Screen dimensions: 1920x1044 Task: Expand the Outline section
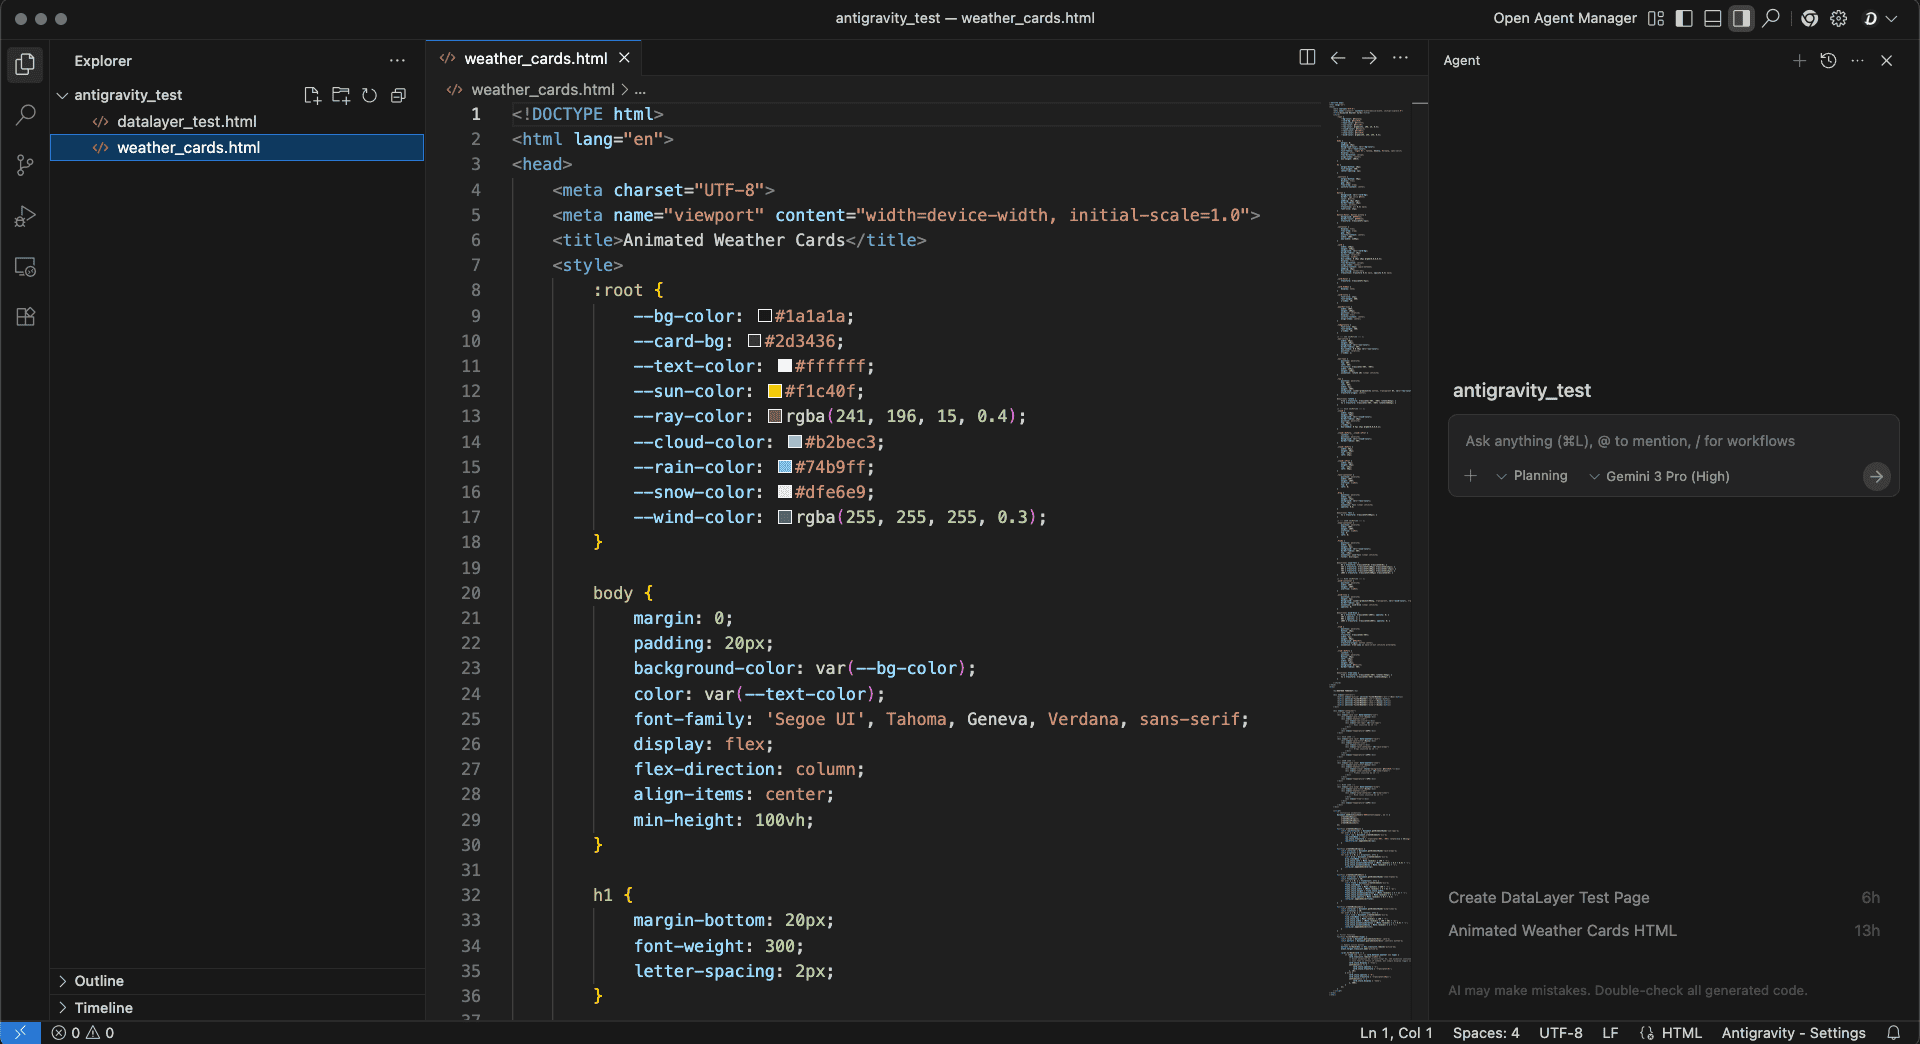tap(99, 981)
